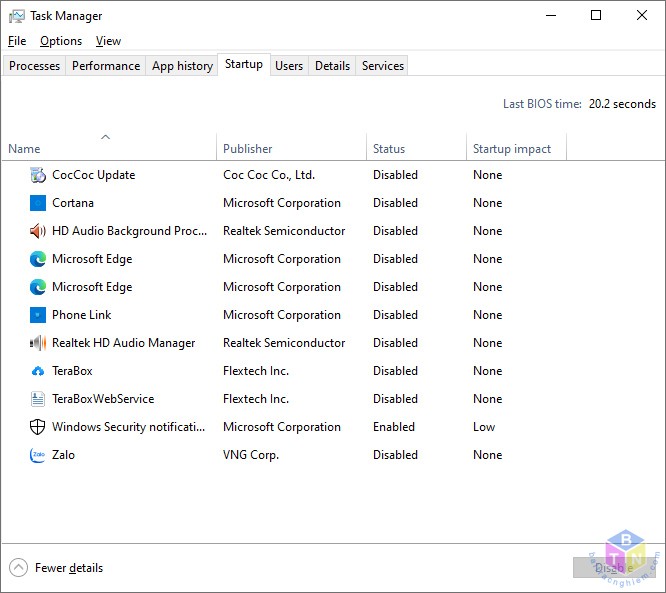Click the Realtek HD Audio Manager icon
This screenshot has width=666, height=593.
(x=38, y=343)
